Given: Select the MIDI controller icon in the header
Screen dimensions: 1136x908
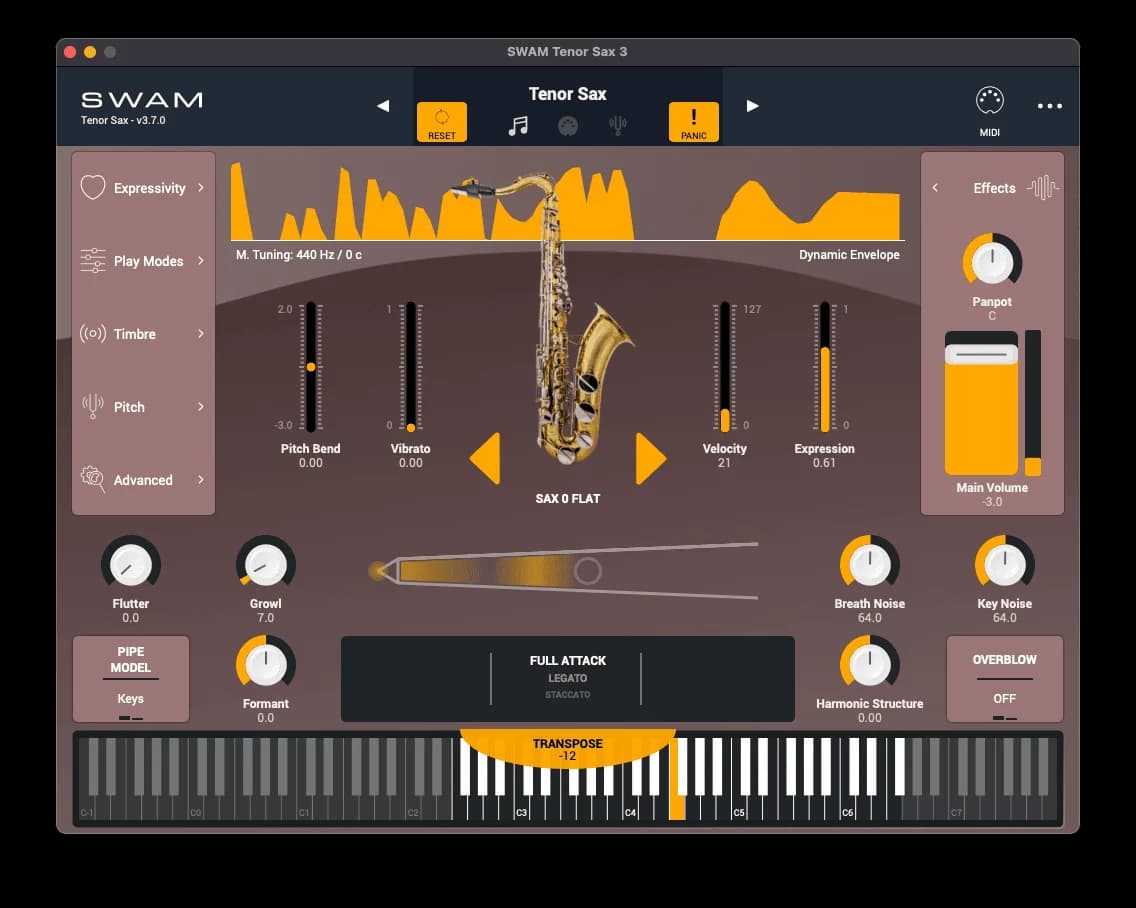Looking at the screenshot, I should click(x=568, y=127).
